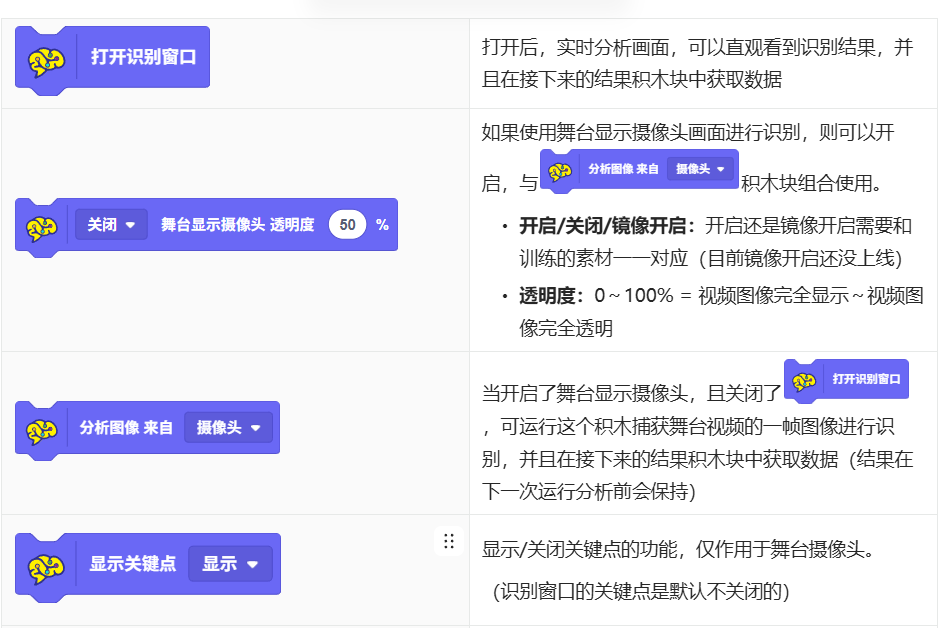The height and width of the screenshot is (628, 938).
Task: Click the 显示关键点 label on its block
Action: pyautogui.click(x=133, y=564)
